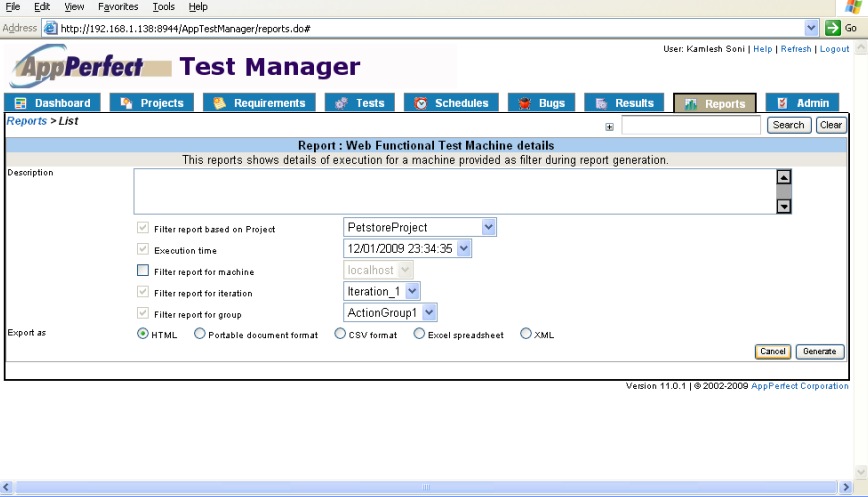Image resolution: width=868 pixels, height=497 pixels.
Task: Click the green Go arrow icon
Action: [833, 28]
